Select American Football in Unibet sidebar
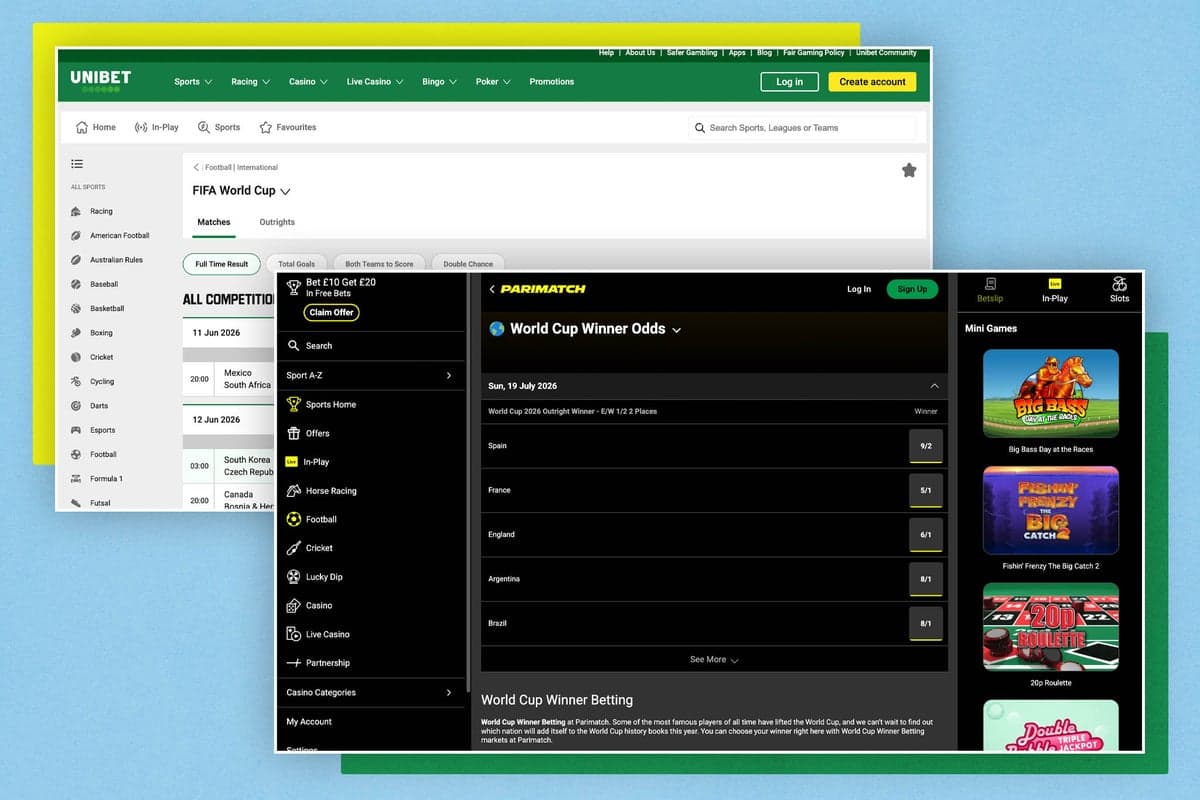 click(110, 235)
